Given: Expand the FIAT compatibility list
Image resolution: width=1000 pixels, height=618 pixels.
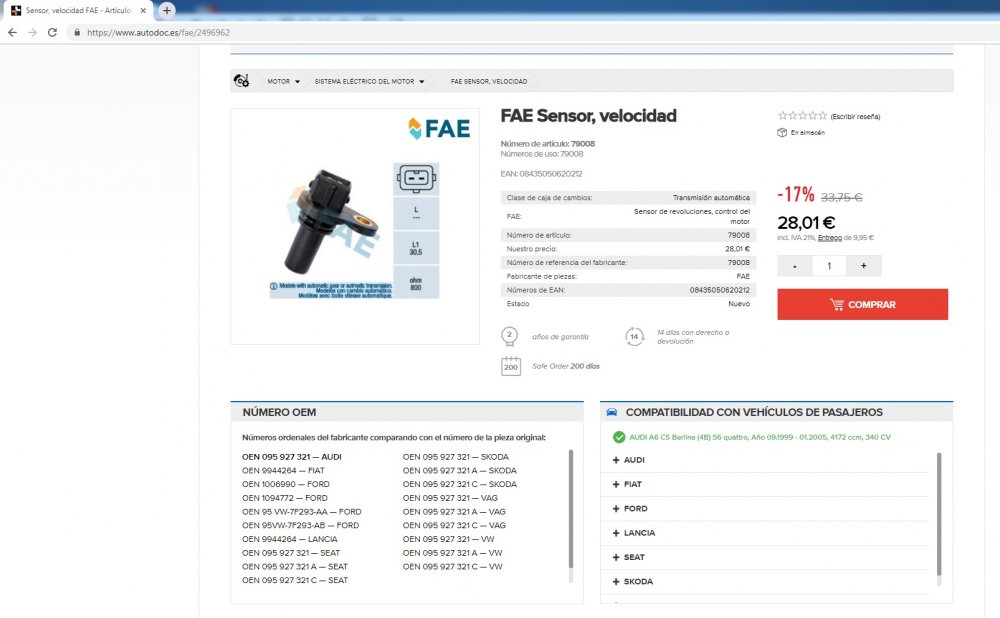Looking at the screenshot, I should [x=627, y=484].
